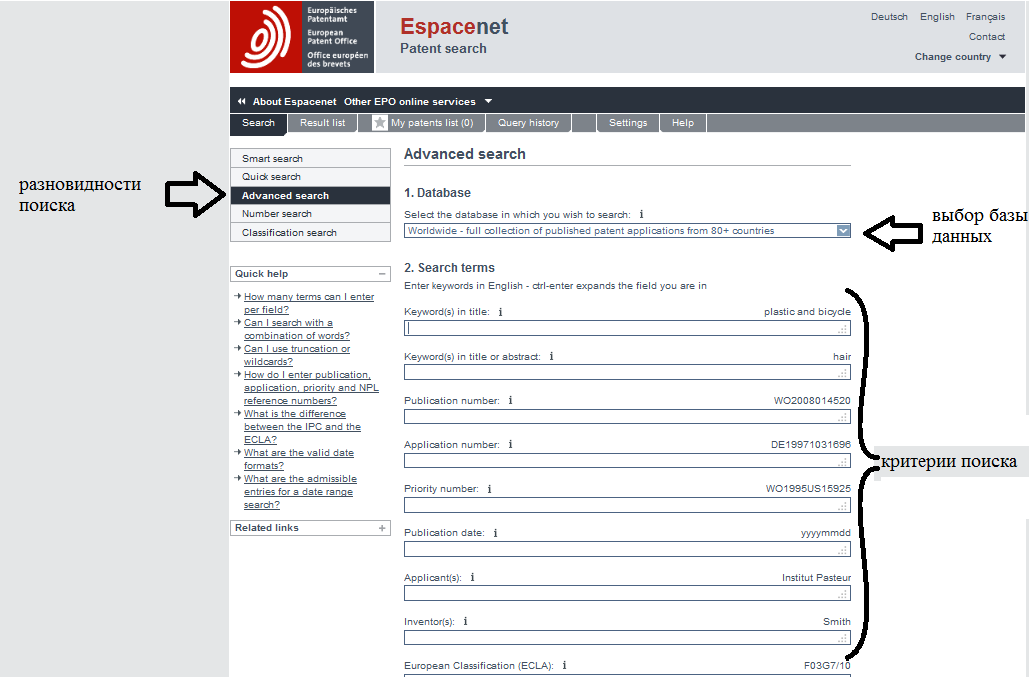Open info icon for Publication date
Viewport: 1029px width, 677px height.
495,533
